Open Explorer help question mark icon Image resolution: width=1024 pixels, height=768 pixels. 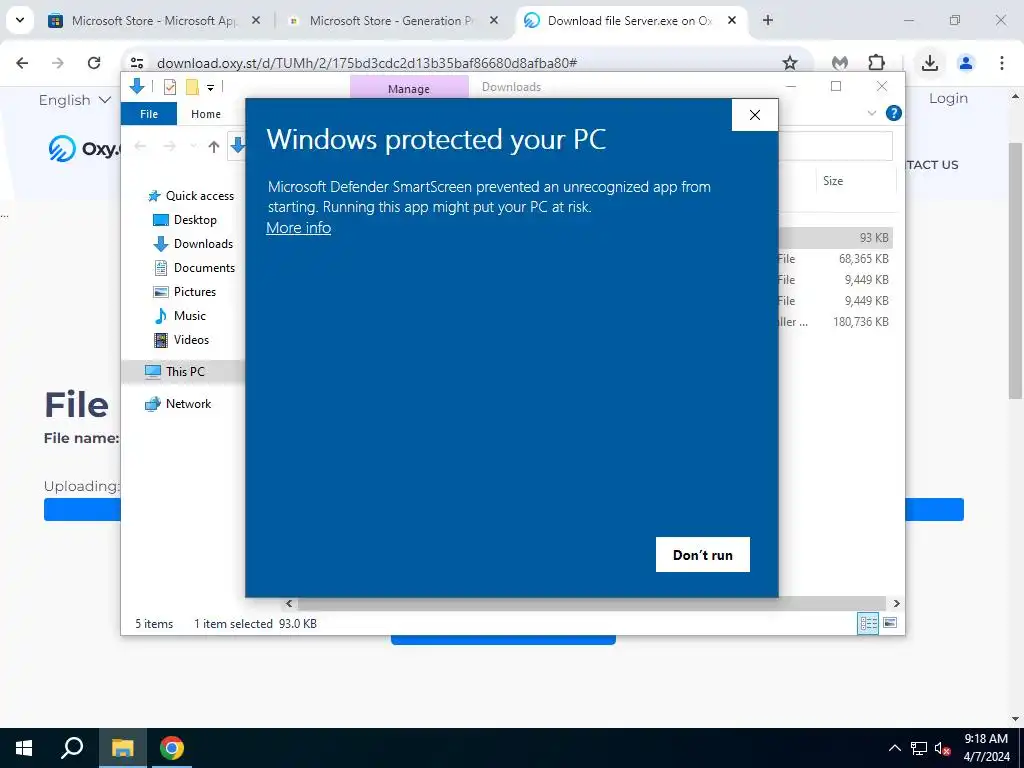tap(893, 113)
